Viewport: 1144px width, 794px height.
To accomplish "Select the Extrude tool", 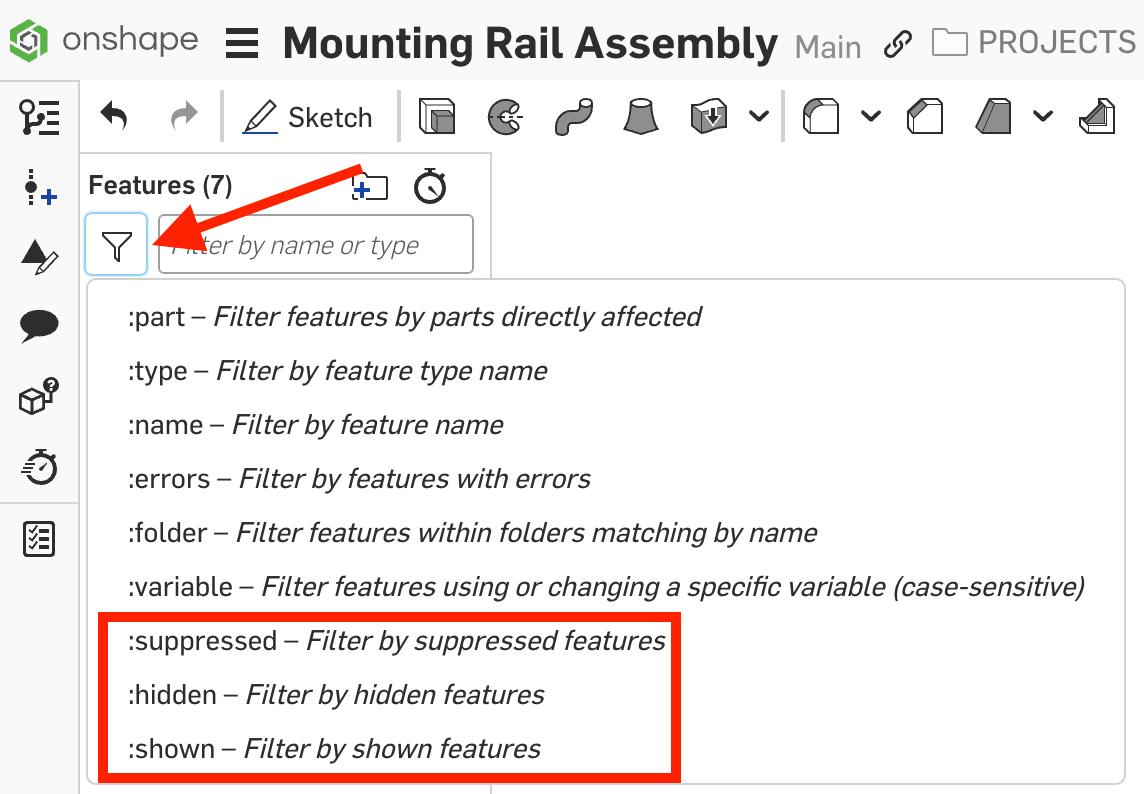I will [436, 118].
